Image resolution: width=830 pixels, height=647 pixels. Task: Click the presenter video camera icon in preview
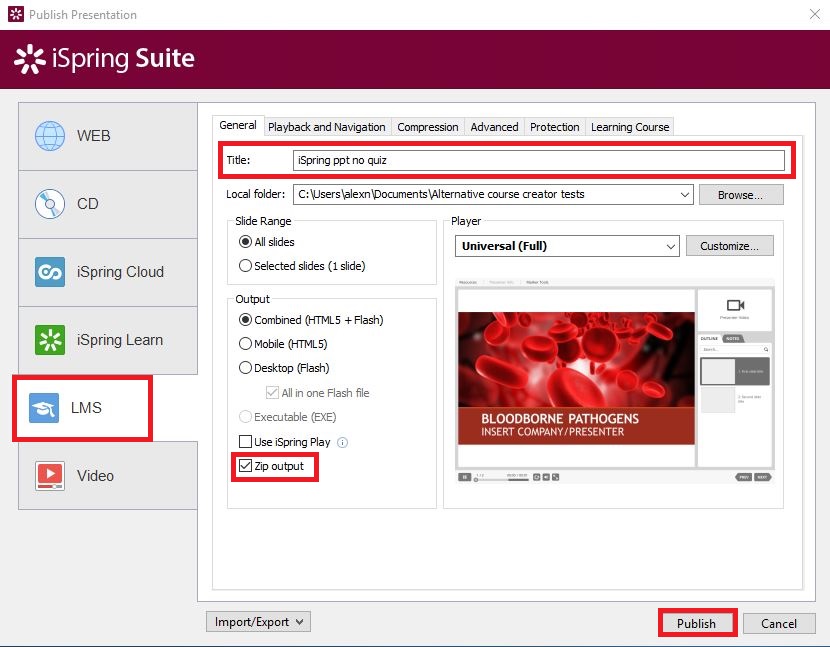pyautogui.click(x=735, y=305)
